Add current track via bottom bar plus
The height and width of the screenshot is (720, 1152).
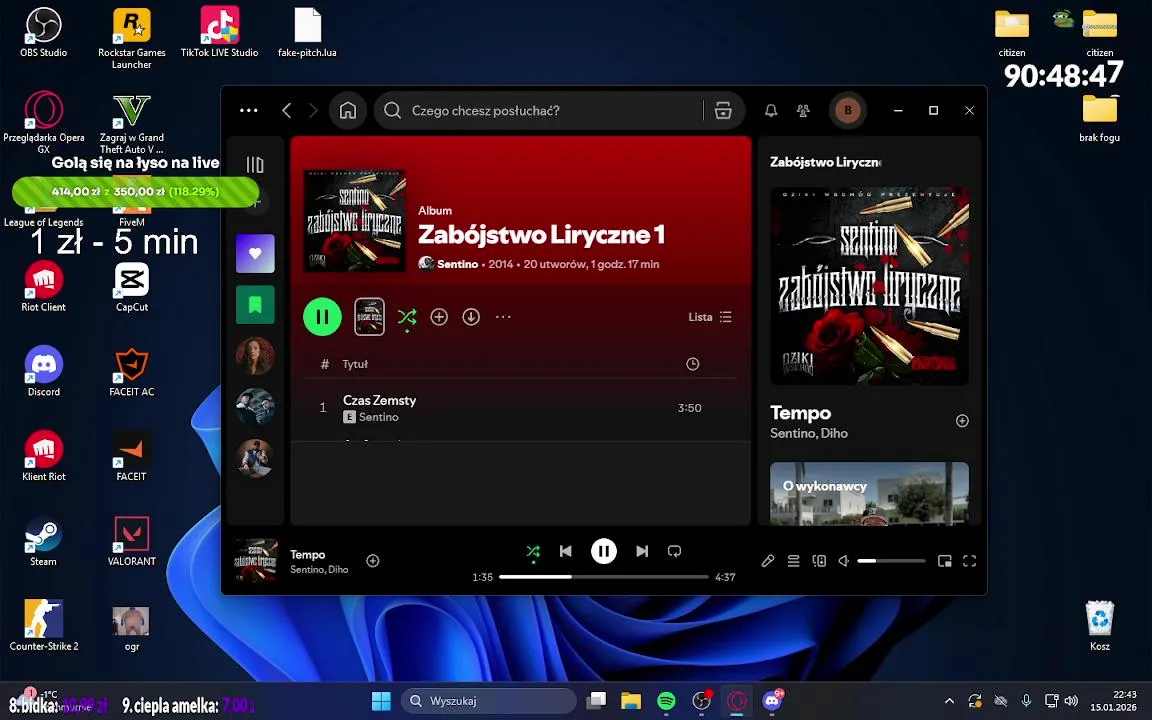(372, 561)
